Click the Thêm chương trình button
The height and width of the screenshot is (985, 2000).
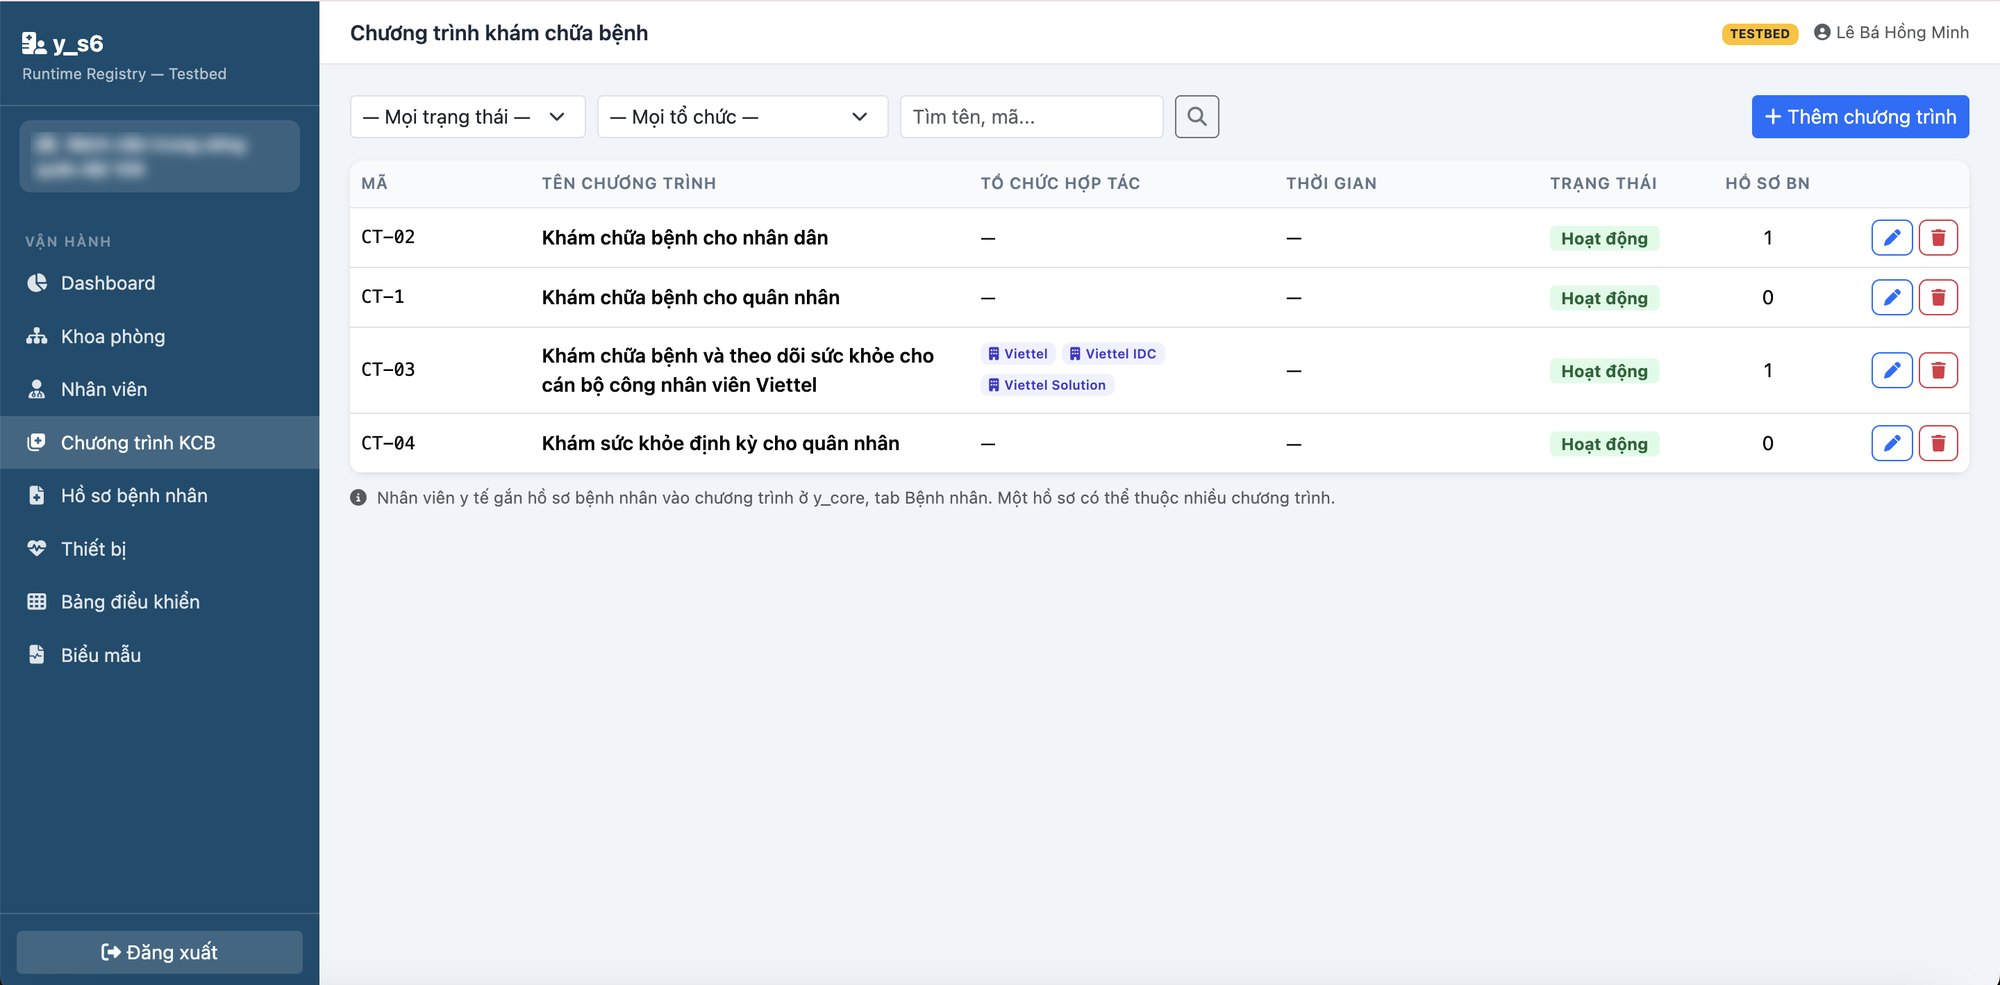pyautogui.click(x=1860, y=117)
